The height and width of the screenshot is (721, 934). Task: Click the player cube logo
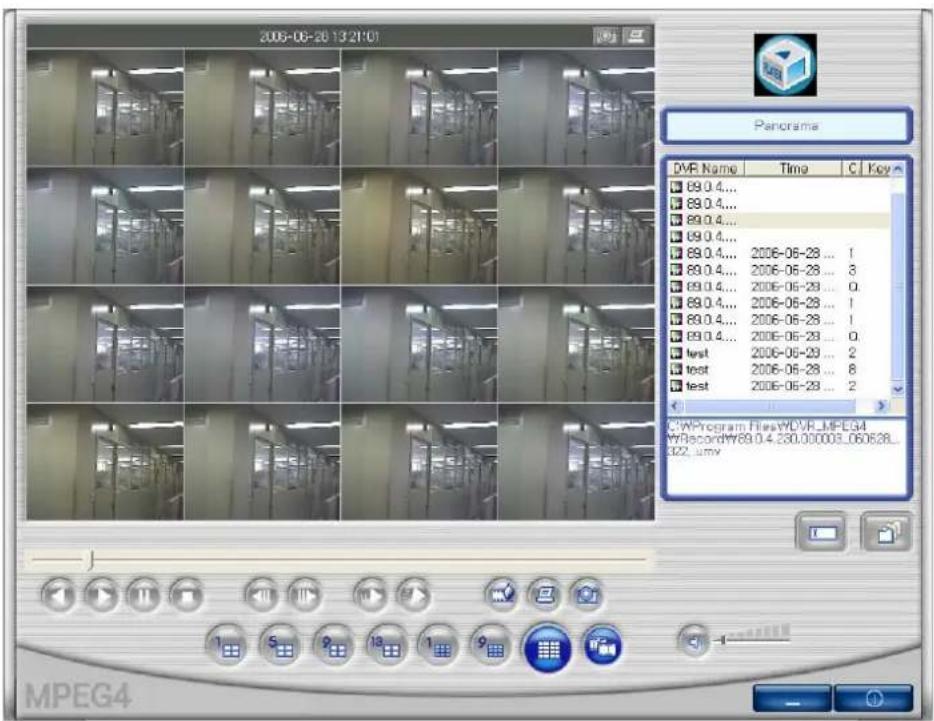(x=785, y=65)
